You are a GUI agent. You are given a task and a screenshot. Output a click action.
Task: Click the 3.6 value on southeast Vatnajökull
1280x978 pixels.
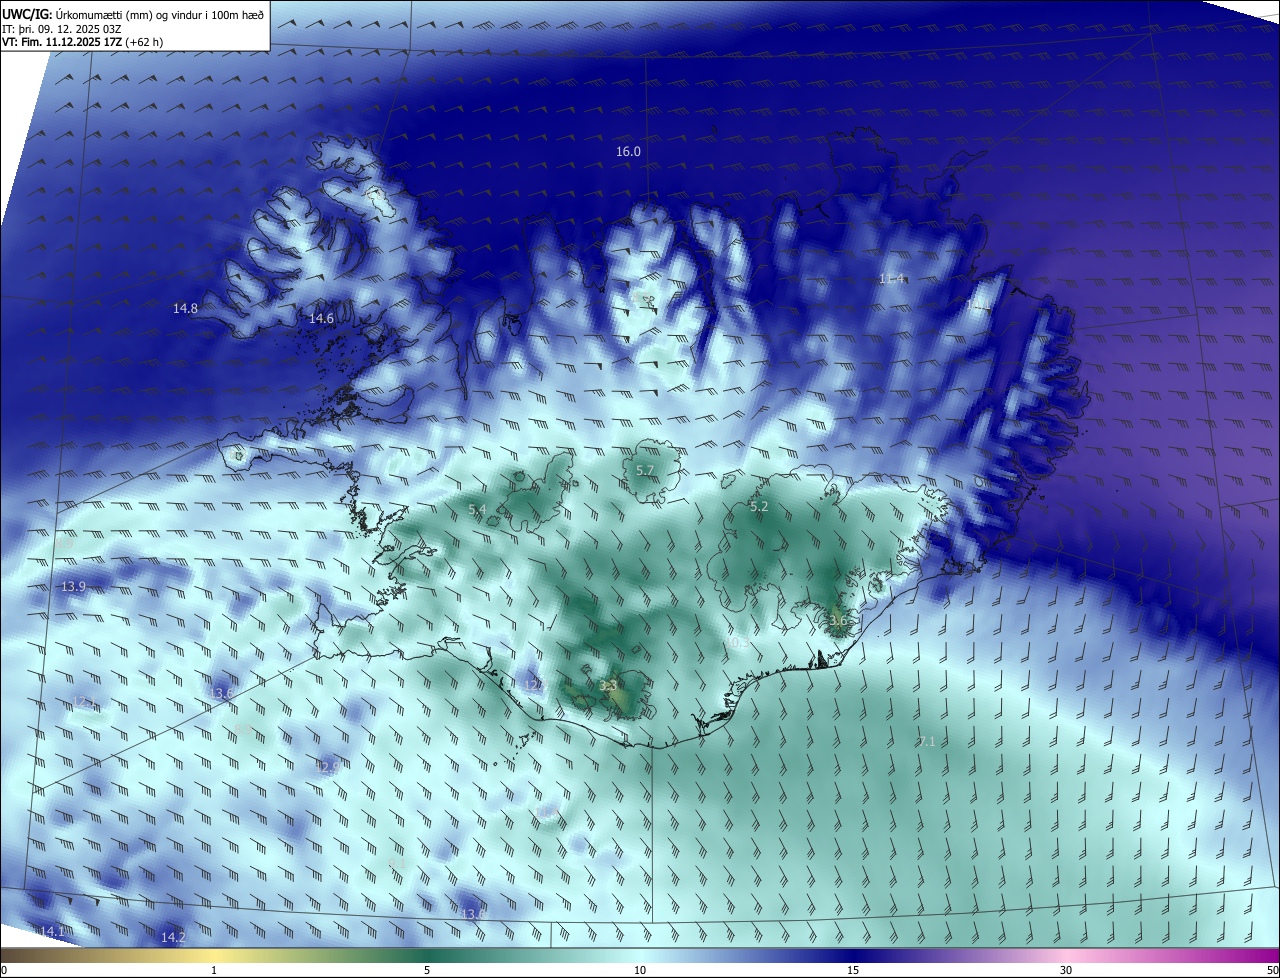(838, 620)
